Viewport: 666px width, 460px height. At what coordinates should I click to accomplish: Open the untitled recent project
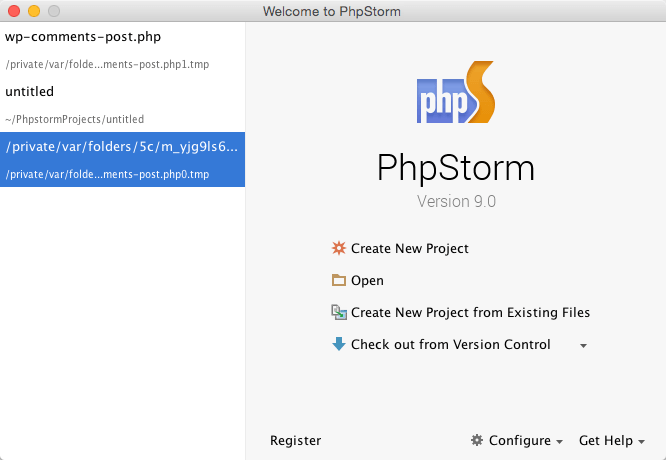pos(122,104)
